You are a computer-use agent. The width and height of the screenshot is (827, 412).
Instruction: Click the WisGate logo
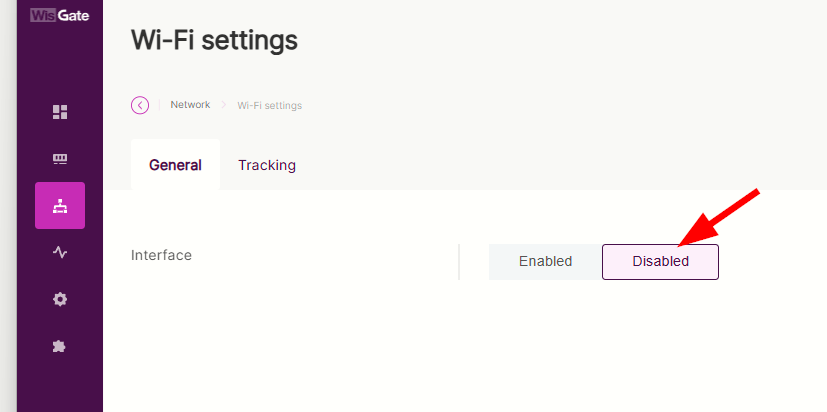[x=59, y=14]
